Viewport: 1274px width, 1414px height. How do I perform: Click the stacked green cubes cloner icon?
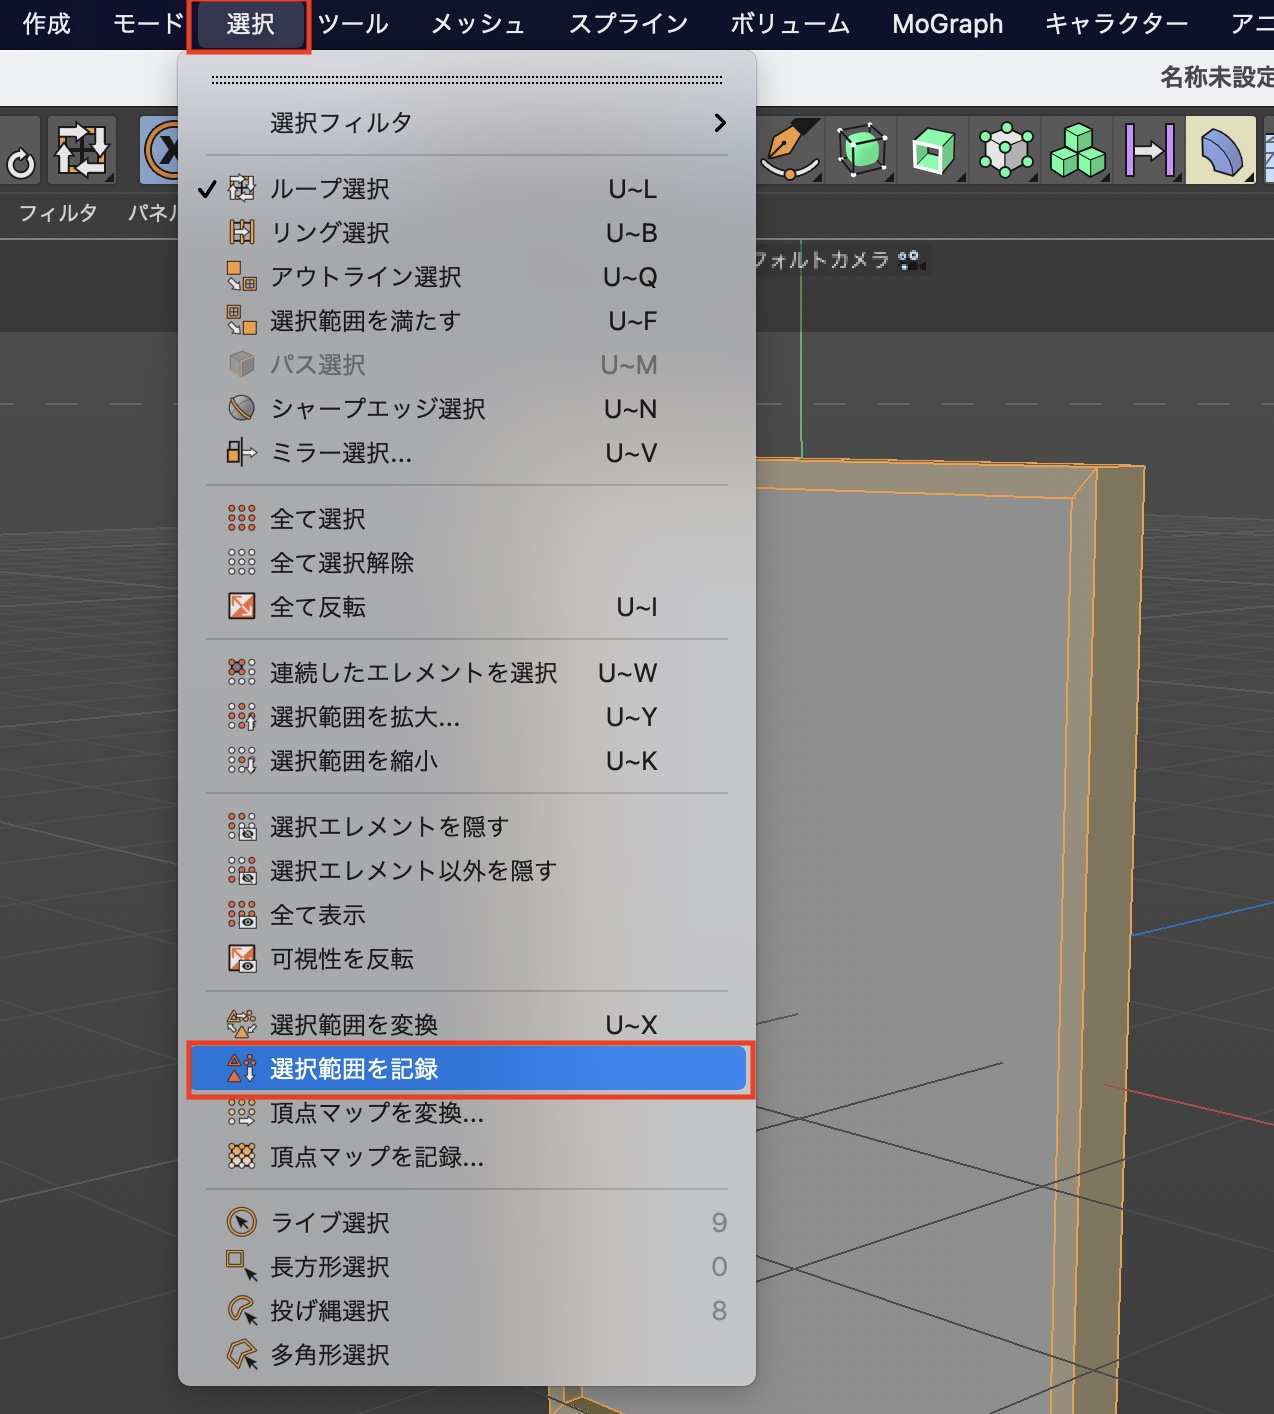pos(1077,151)
